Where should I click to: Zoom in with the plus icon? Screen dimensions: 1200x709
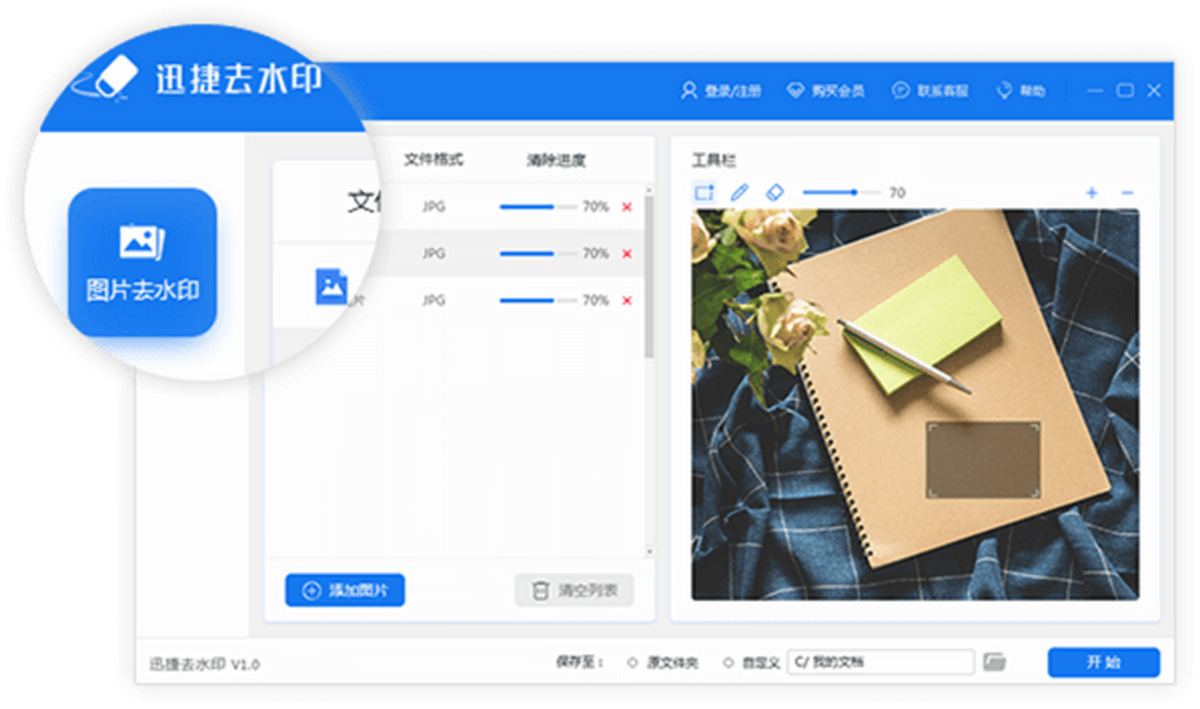pyautogui.click(x=1092, y=193)
